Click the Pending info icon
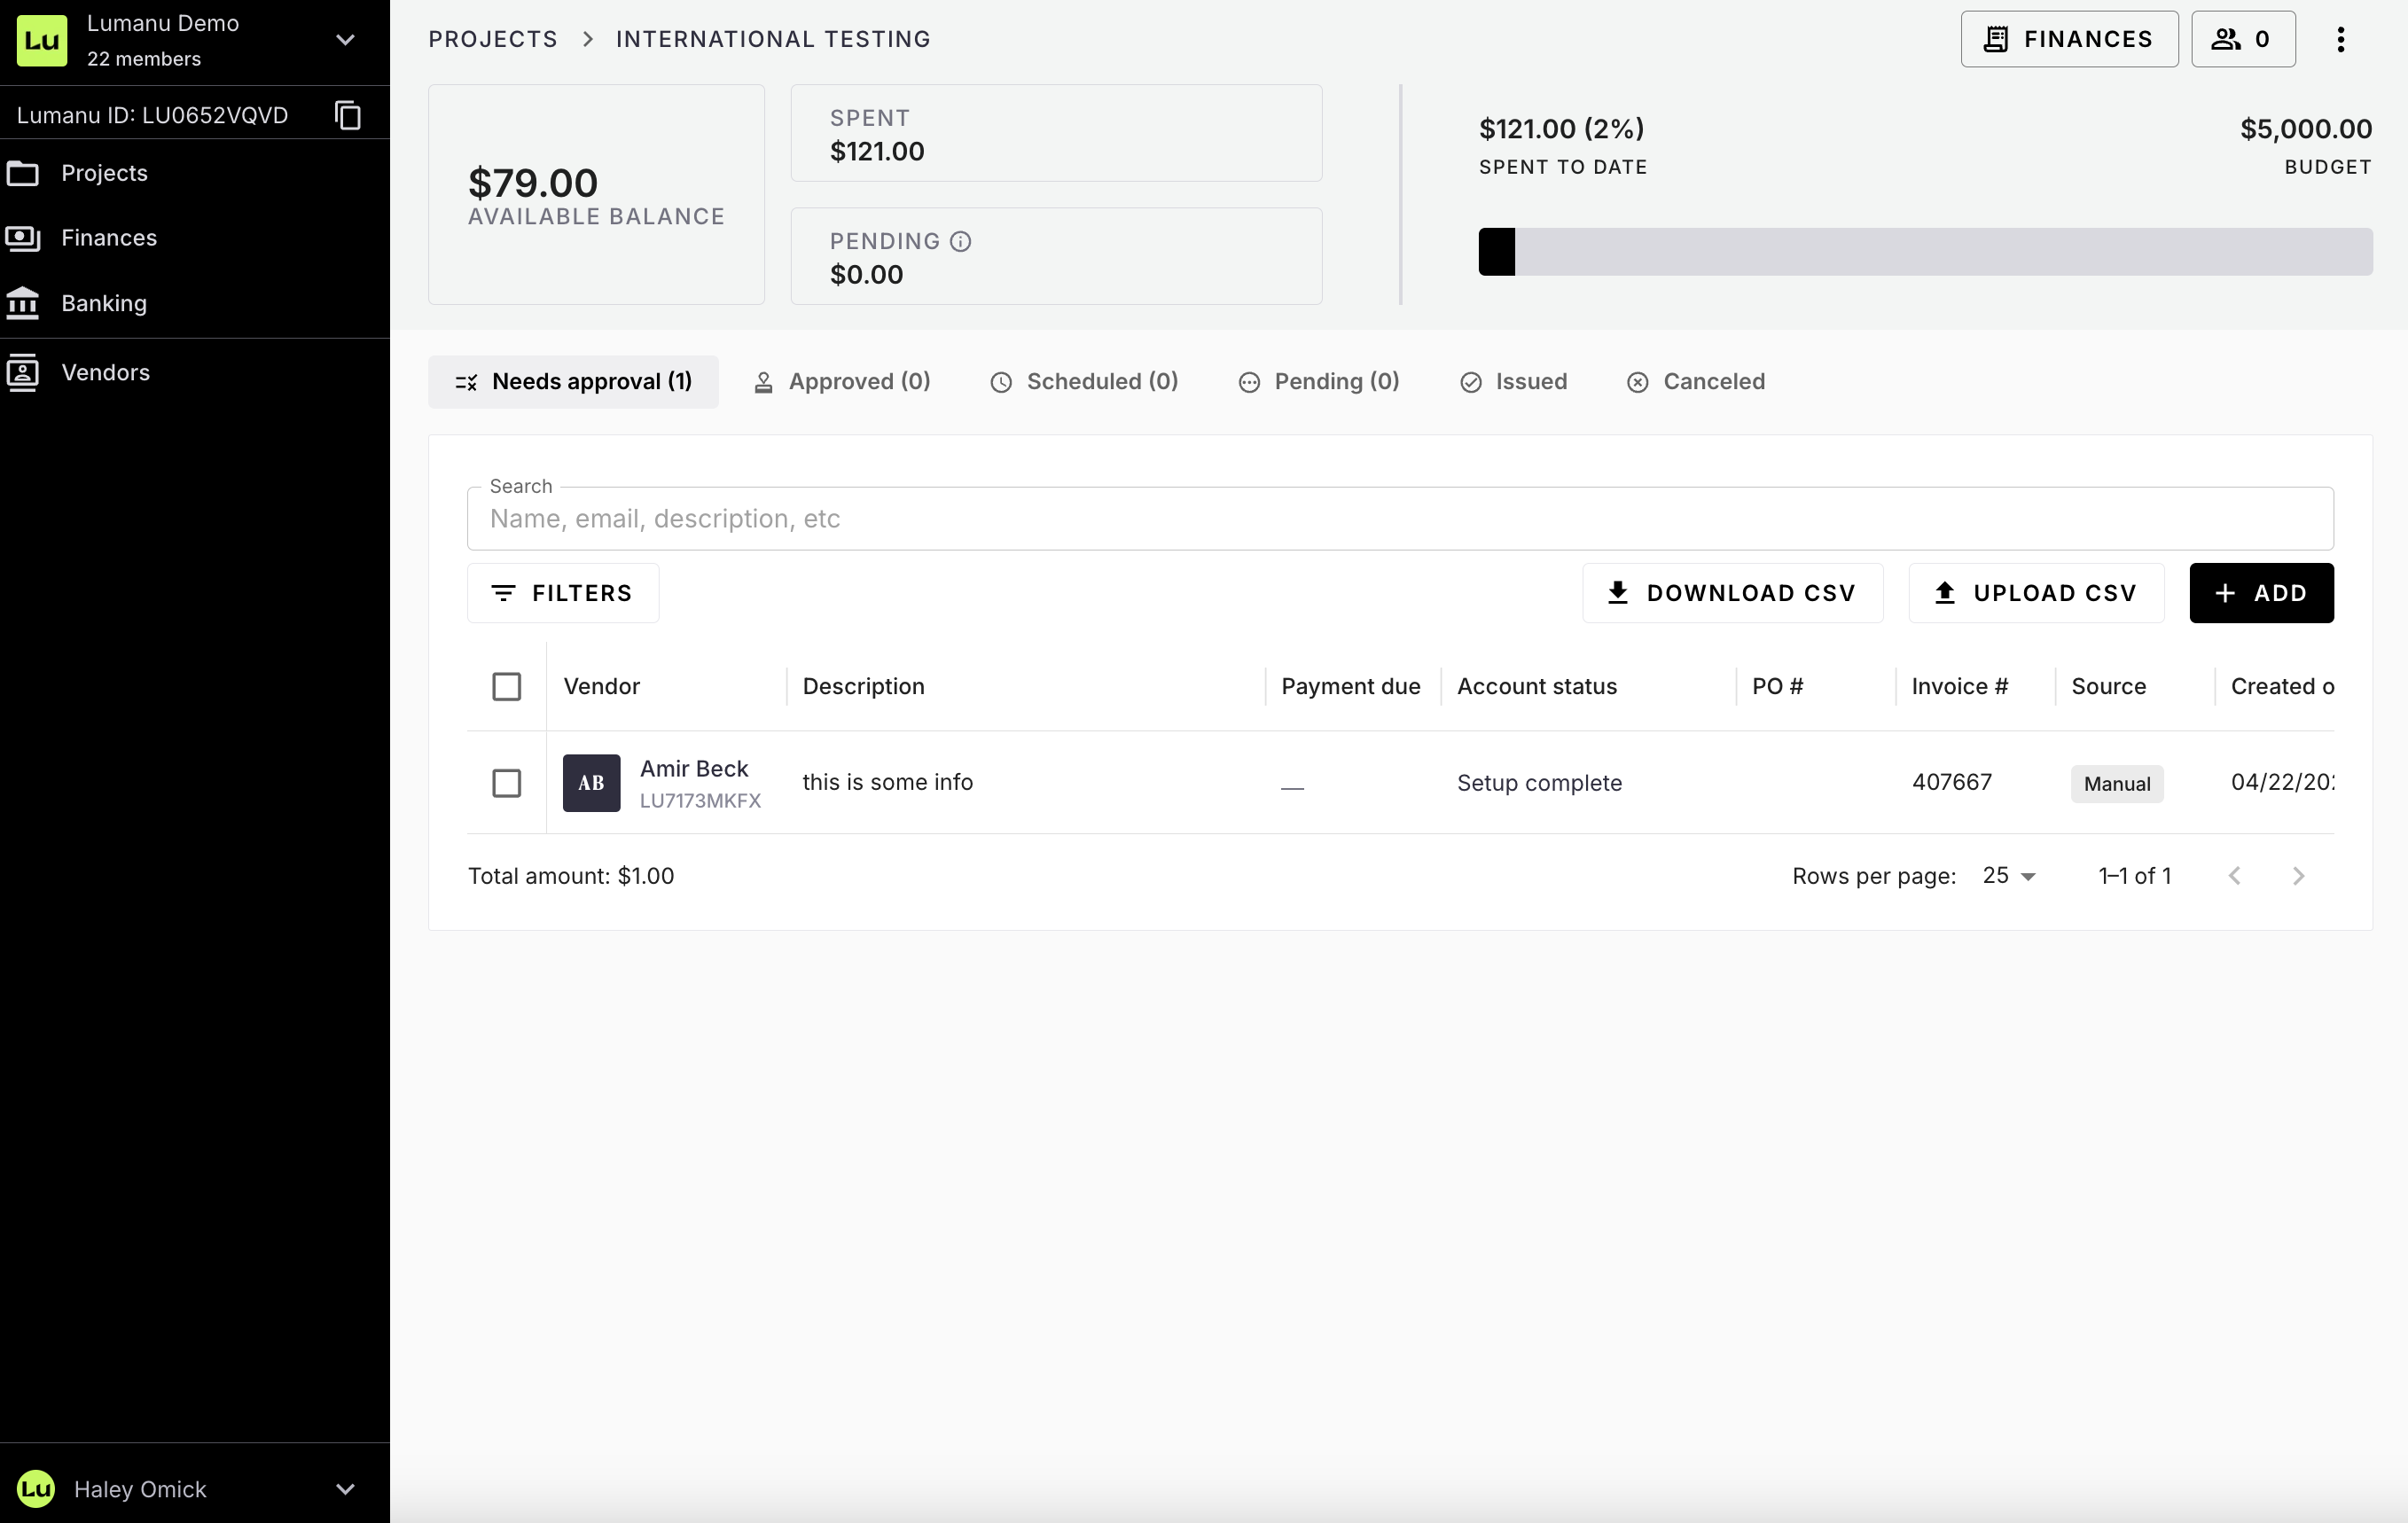 click(960, 241)
